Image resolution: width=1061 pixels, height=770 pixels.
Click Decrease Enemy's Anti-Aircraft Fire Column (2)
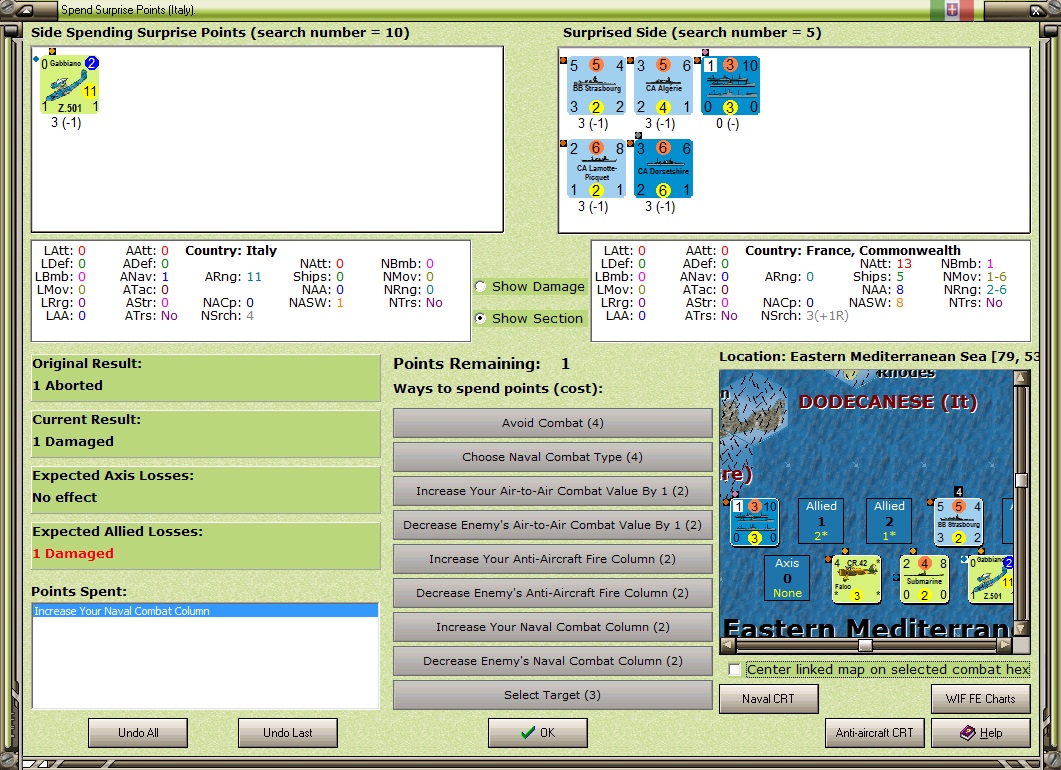click(552, 593)
